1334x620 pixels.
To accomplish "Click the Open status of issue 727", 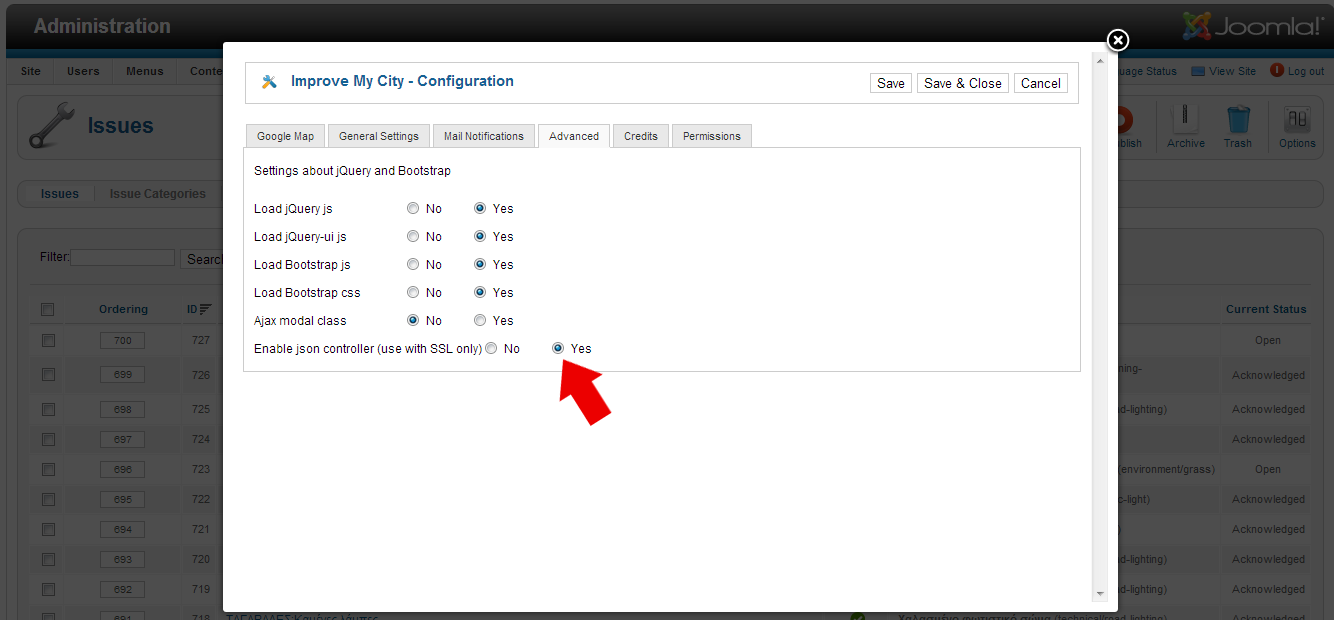I will 1268,340.
